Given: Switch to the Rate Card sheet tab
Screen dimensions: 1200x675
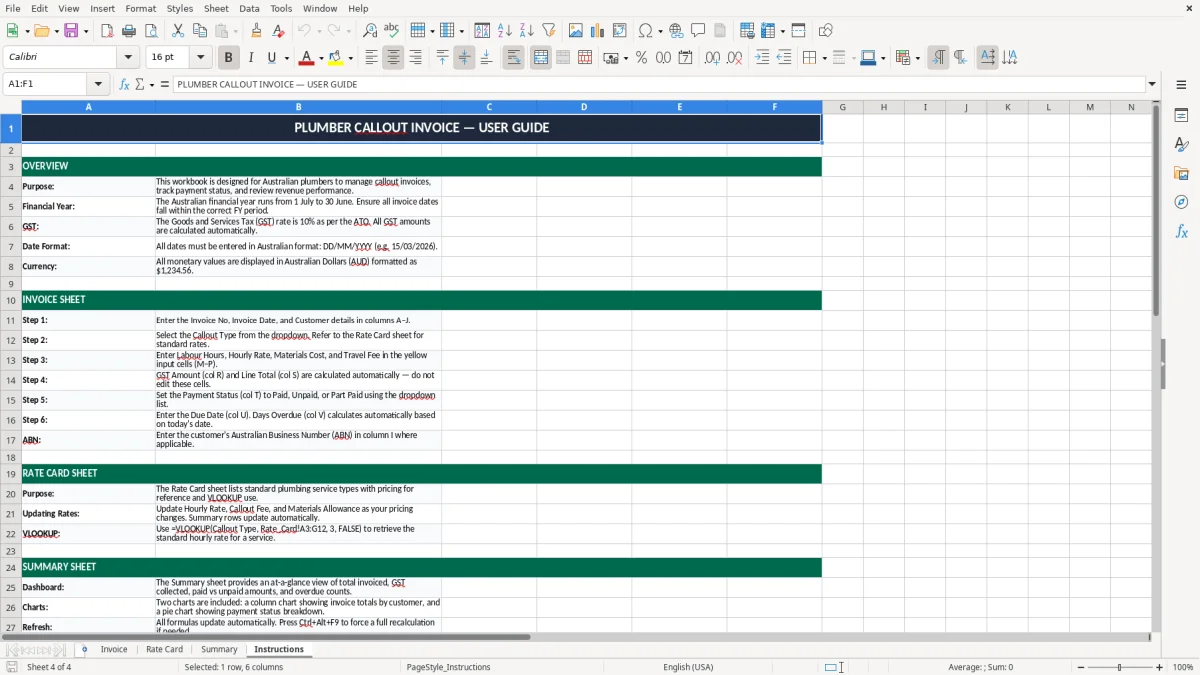Looking at the screenshot, I should (164, 649).
